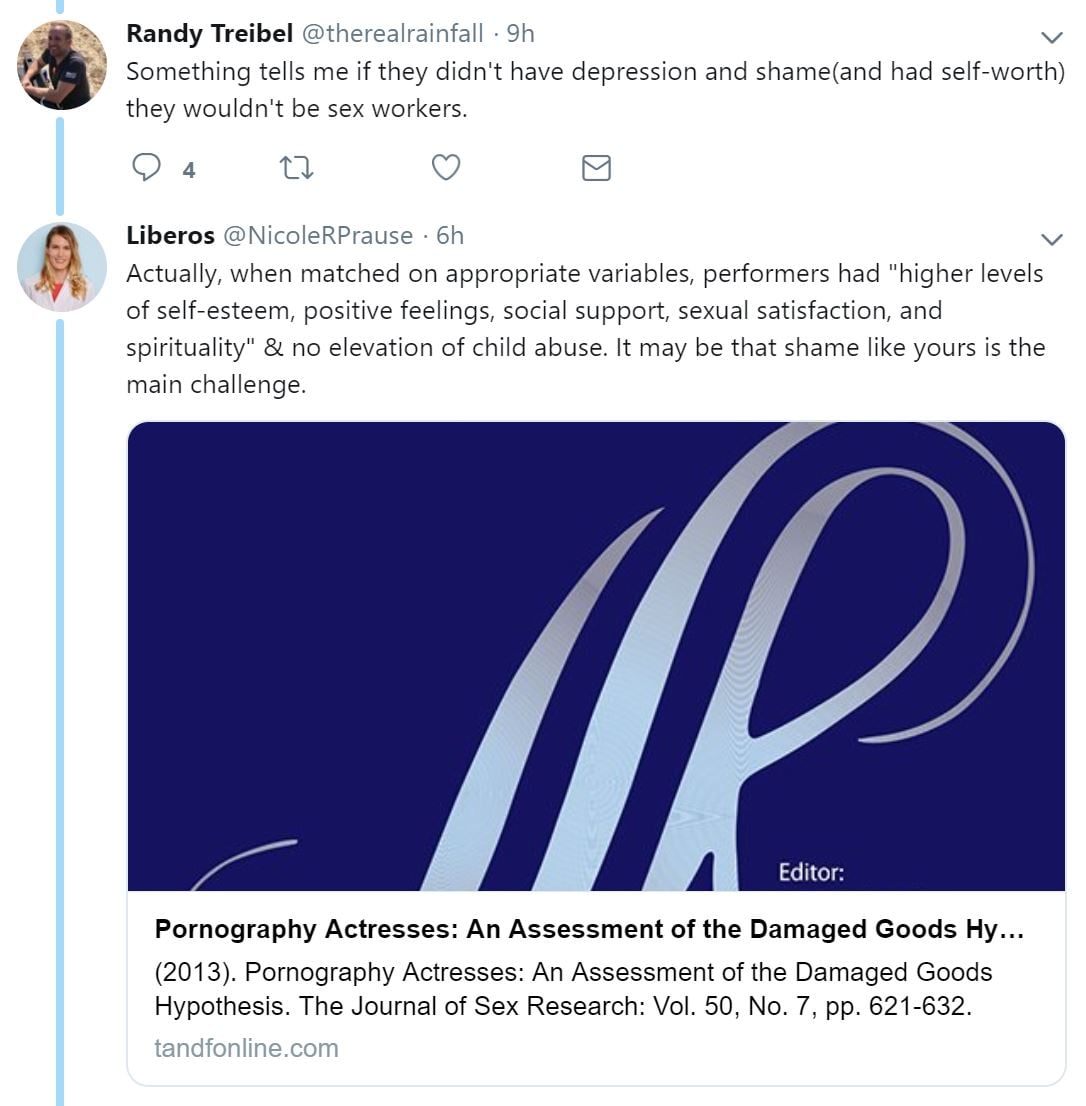Open the journal cover preview image
The width and height of the screenshot is (1086, 1106).
pyautogui.click(x=596, y=656)
